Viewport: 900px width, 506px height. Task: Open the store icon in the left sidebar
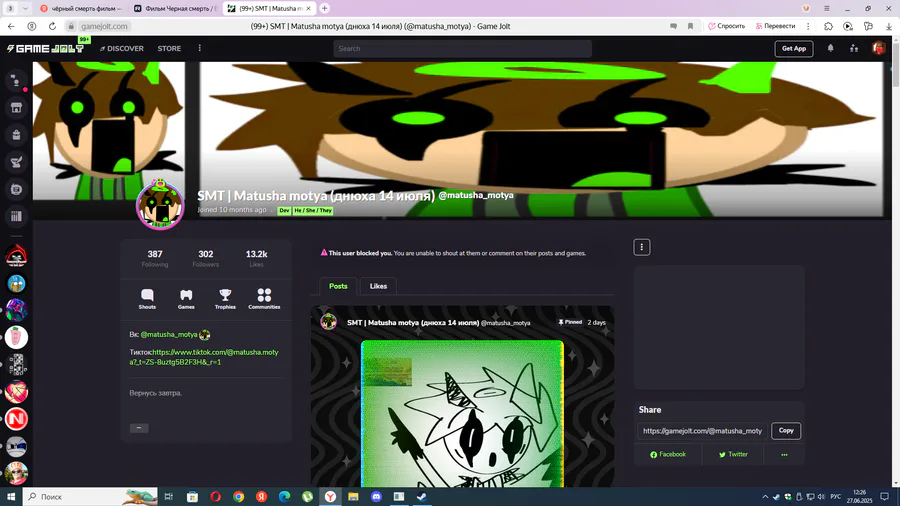tap(16, 108)
